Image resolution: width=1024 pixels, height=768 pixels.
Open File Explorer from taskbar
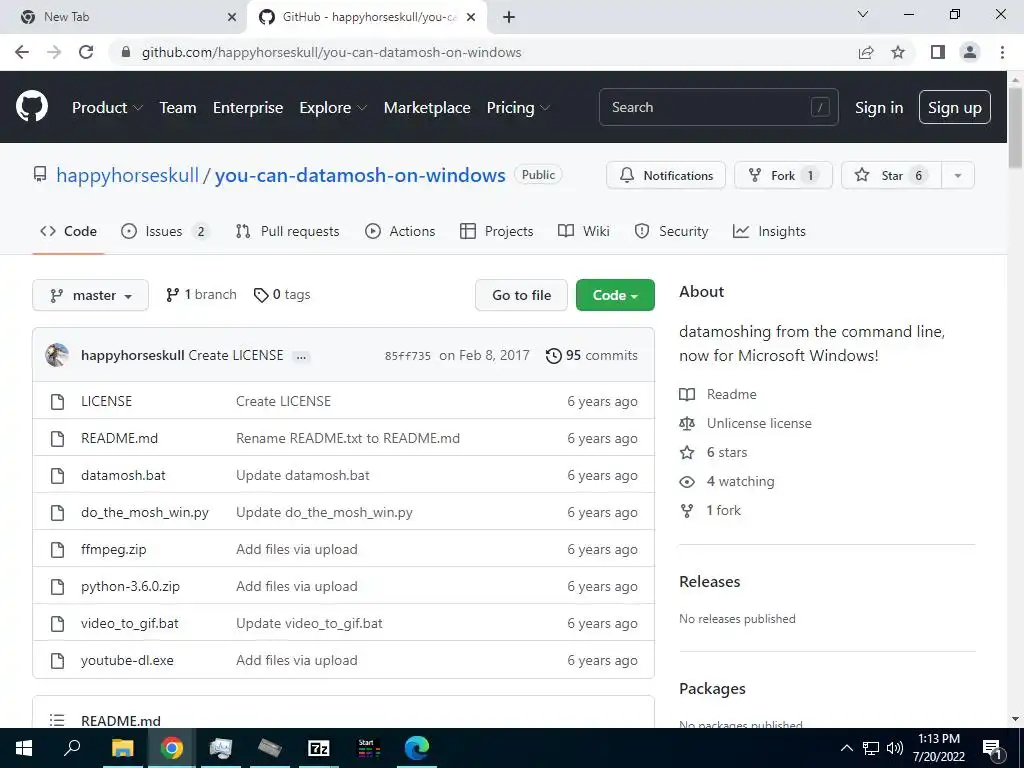tap(122, 748)
